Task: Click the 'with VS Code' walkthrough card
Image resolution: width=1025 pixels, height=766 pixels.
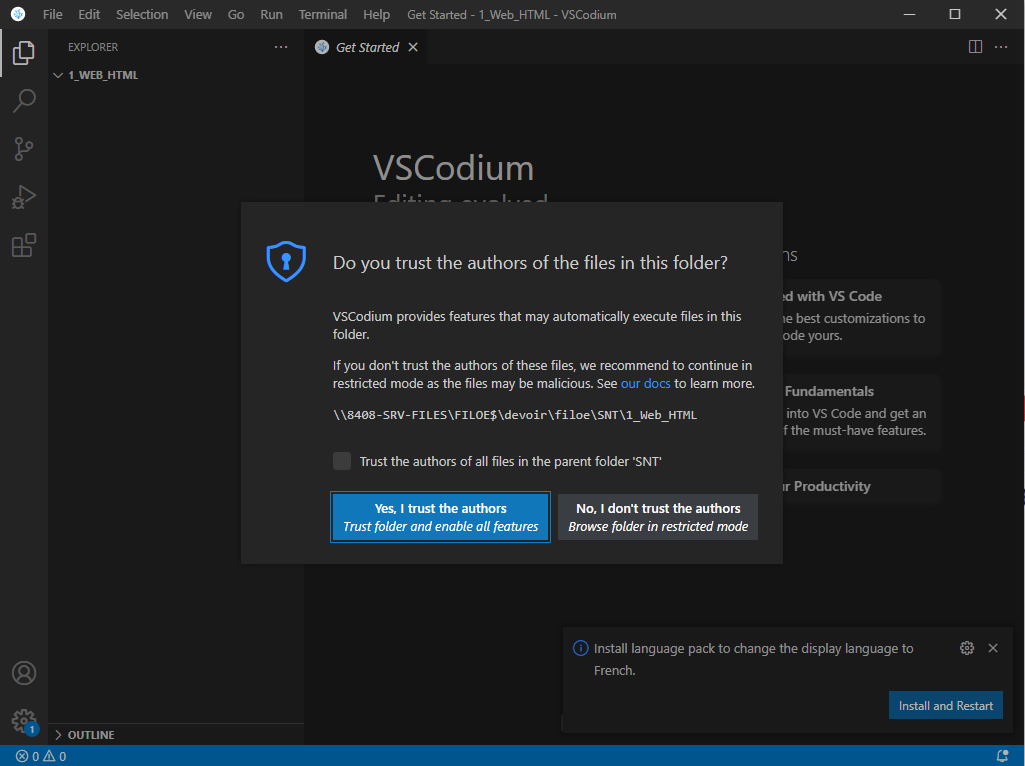Action: pyautogui.click(x=862, y=316)
